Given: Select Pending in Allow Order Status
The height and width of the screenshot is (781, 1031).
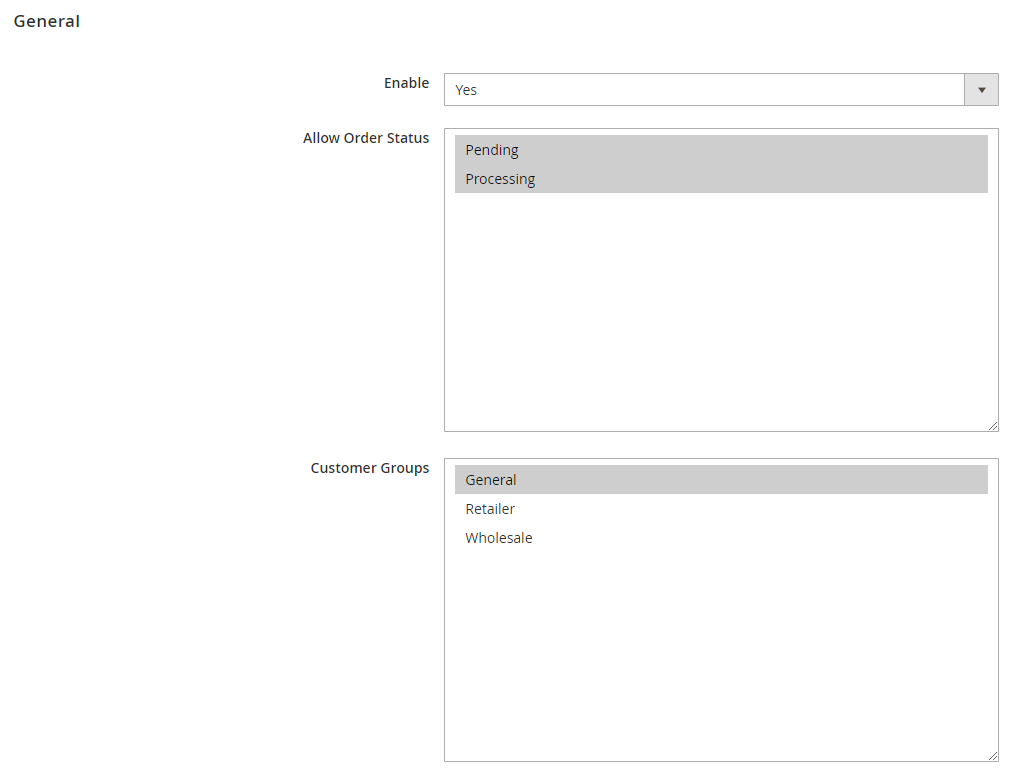Looking at the screenshot, I should [x=492, y=150].
